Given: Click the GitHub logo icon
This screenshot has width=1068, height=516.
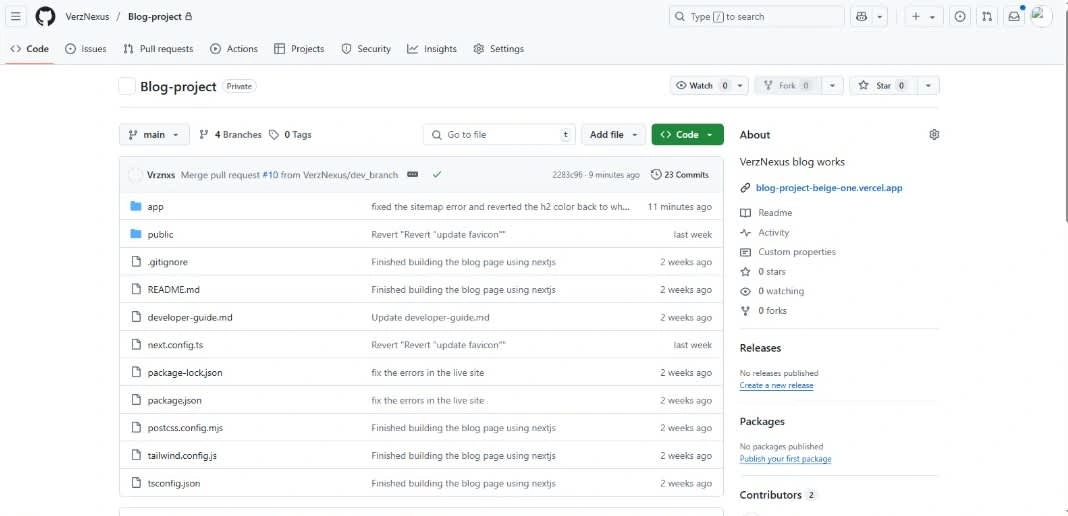Looking at the screenshot, I should click(x=46, y=16).
